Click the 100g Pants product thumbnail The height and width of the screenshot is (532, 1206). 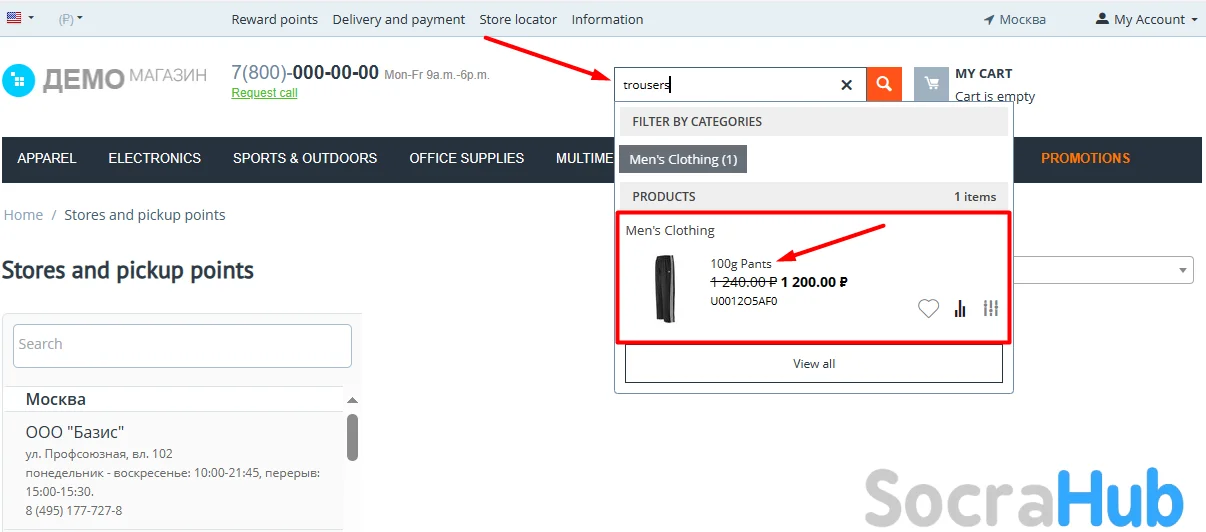pyautogui.click(x=665, y=288)
